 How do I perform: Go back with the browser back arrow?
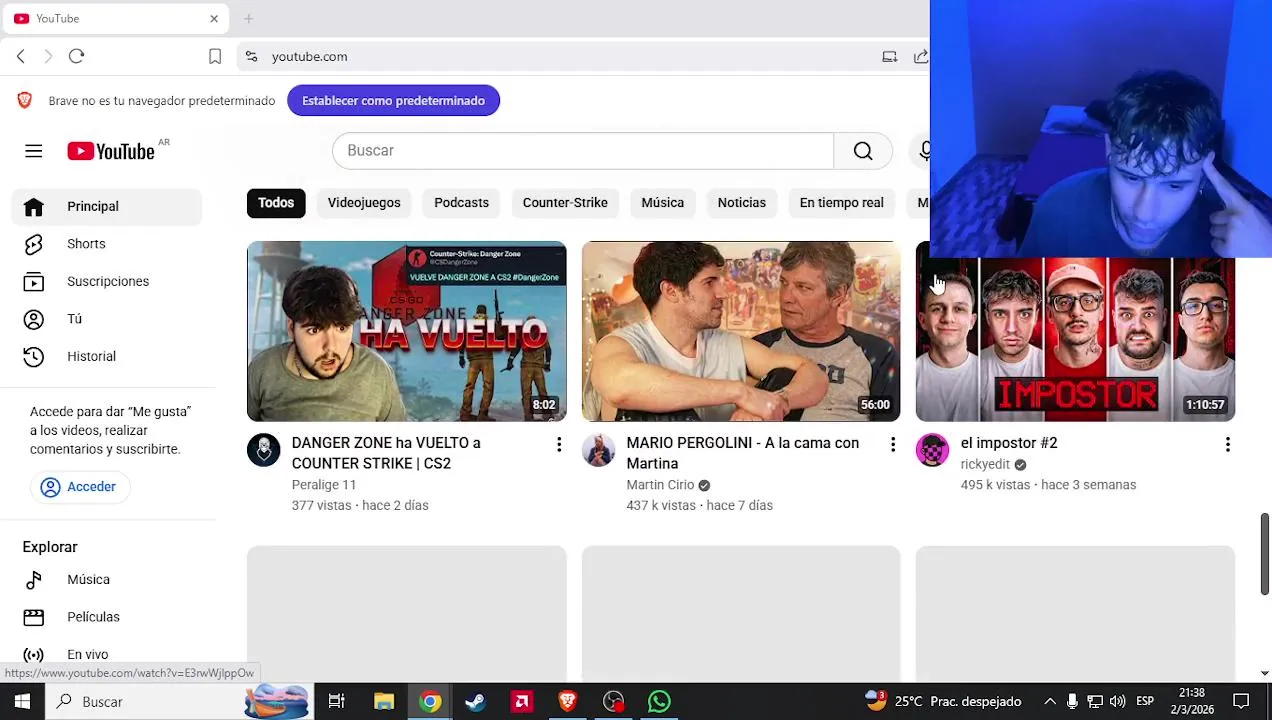tap(21, 57)
